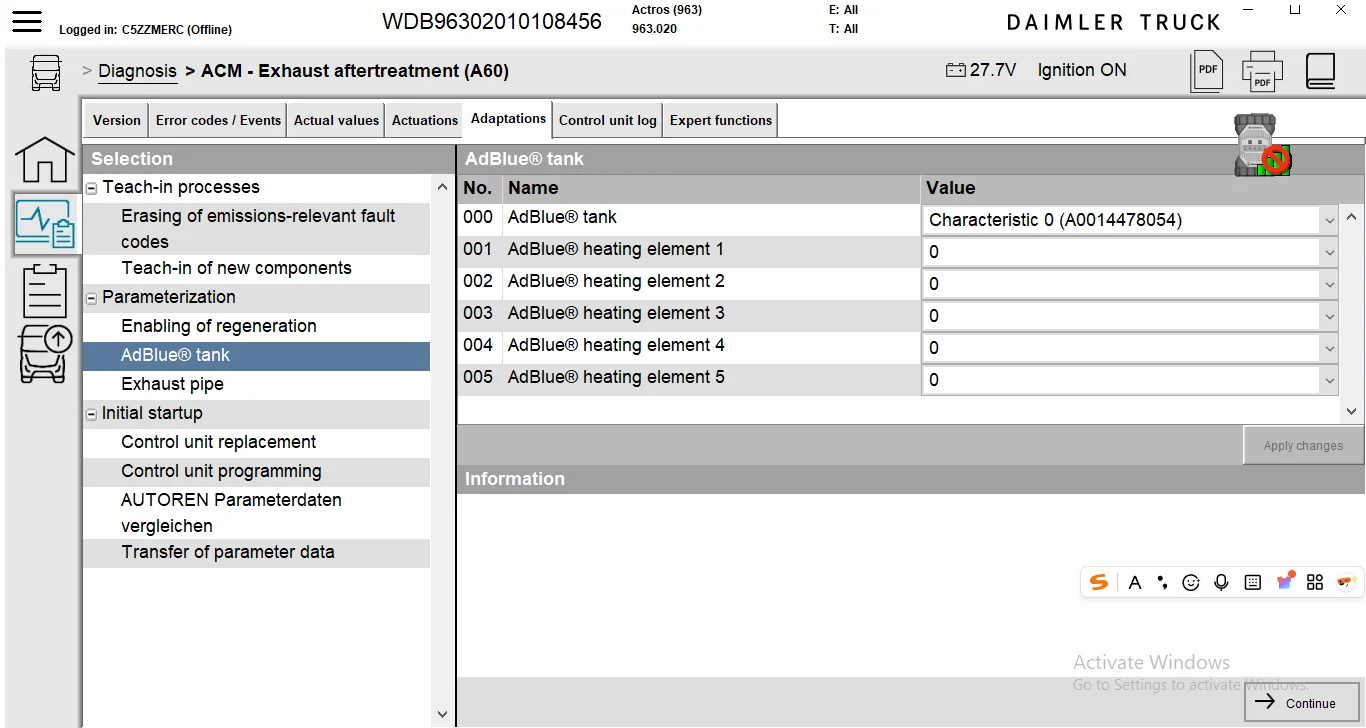Open the Actual values tab
1366x728 pixels.
[336, 120]
